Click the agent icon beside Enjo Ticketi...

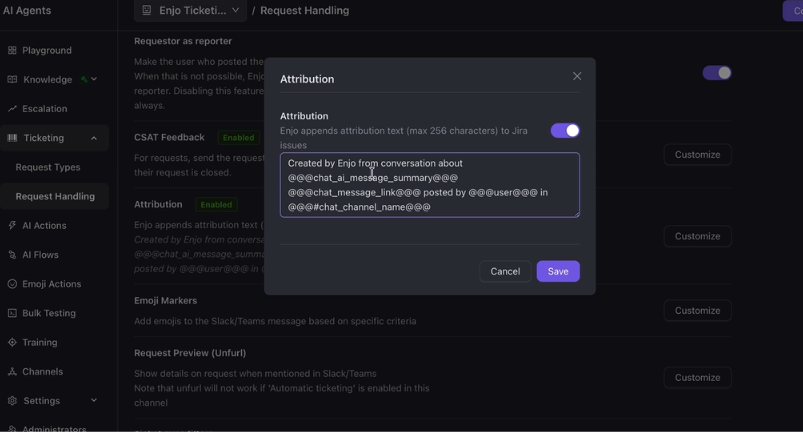click(x=147, y=10)
